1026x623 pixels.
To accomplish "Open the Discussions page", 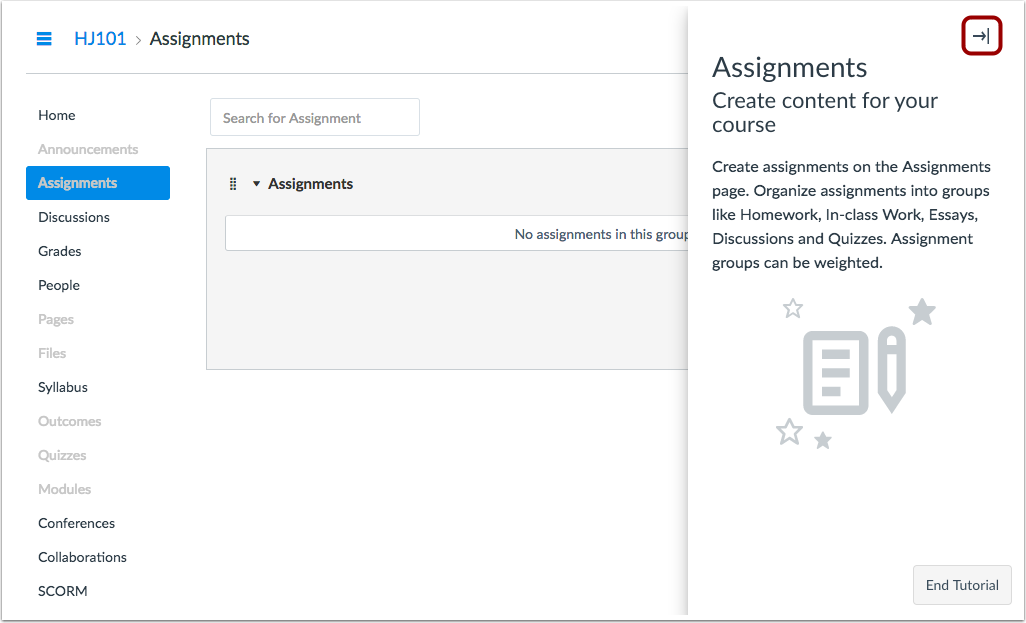I will point(74,217).
